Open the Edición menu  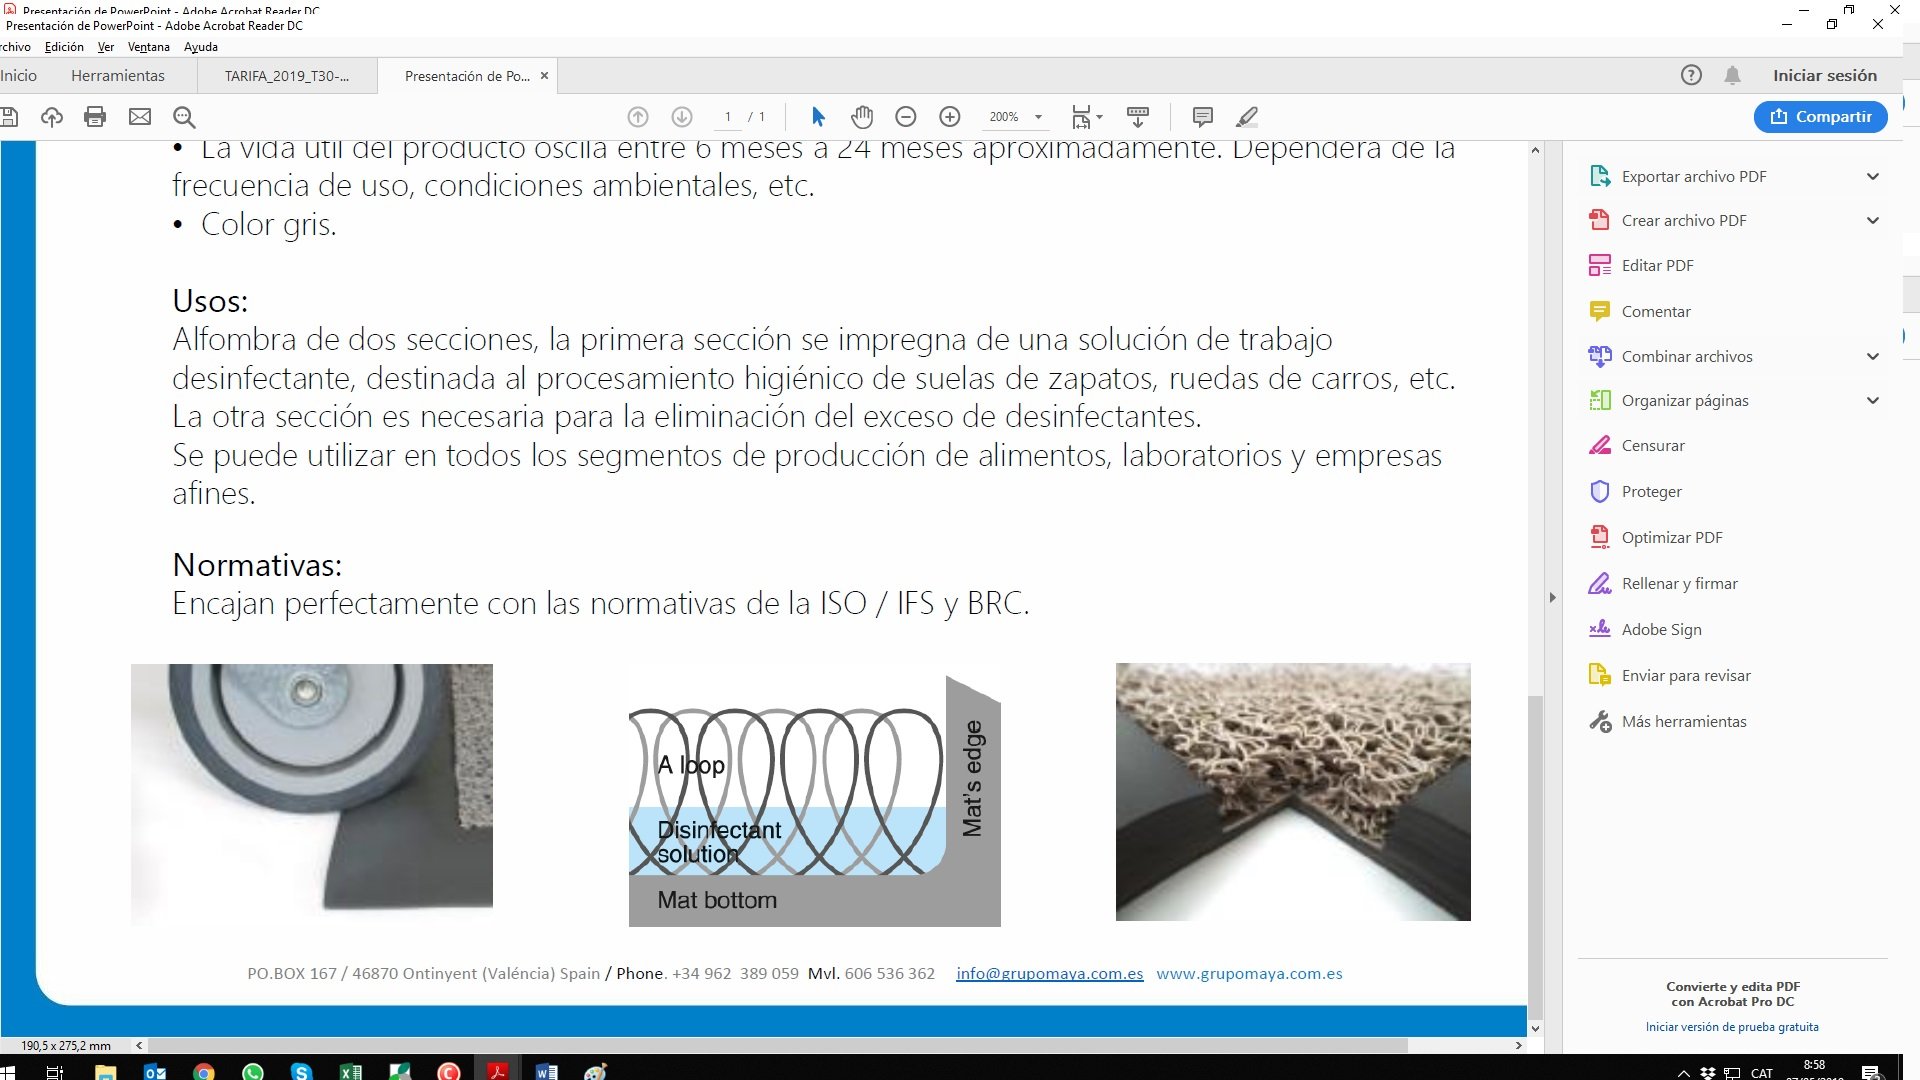pyautogui.click(x=64, y=47)
